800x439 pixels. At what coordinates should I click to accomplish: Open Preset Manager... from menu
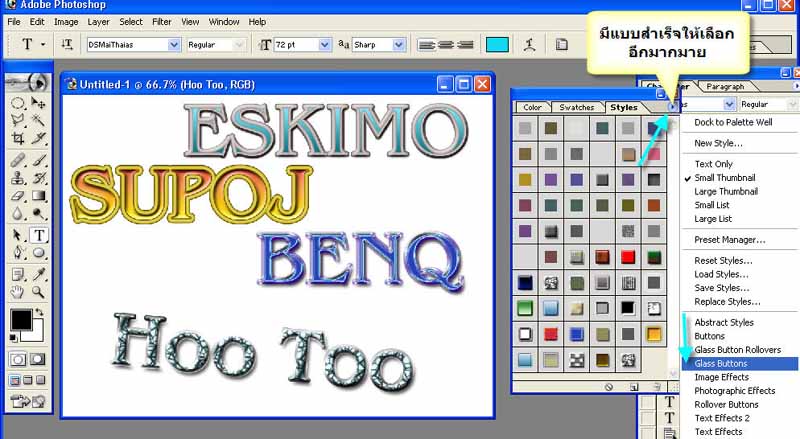click(x=730, y=239)
